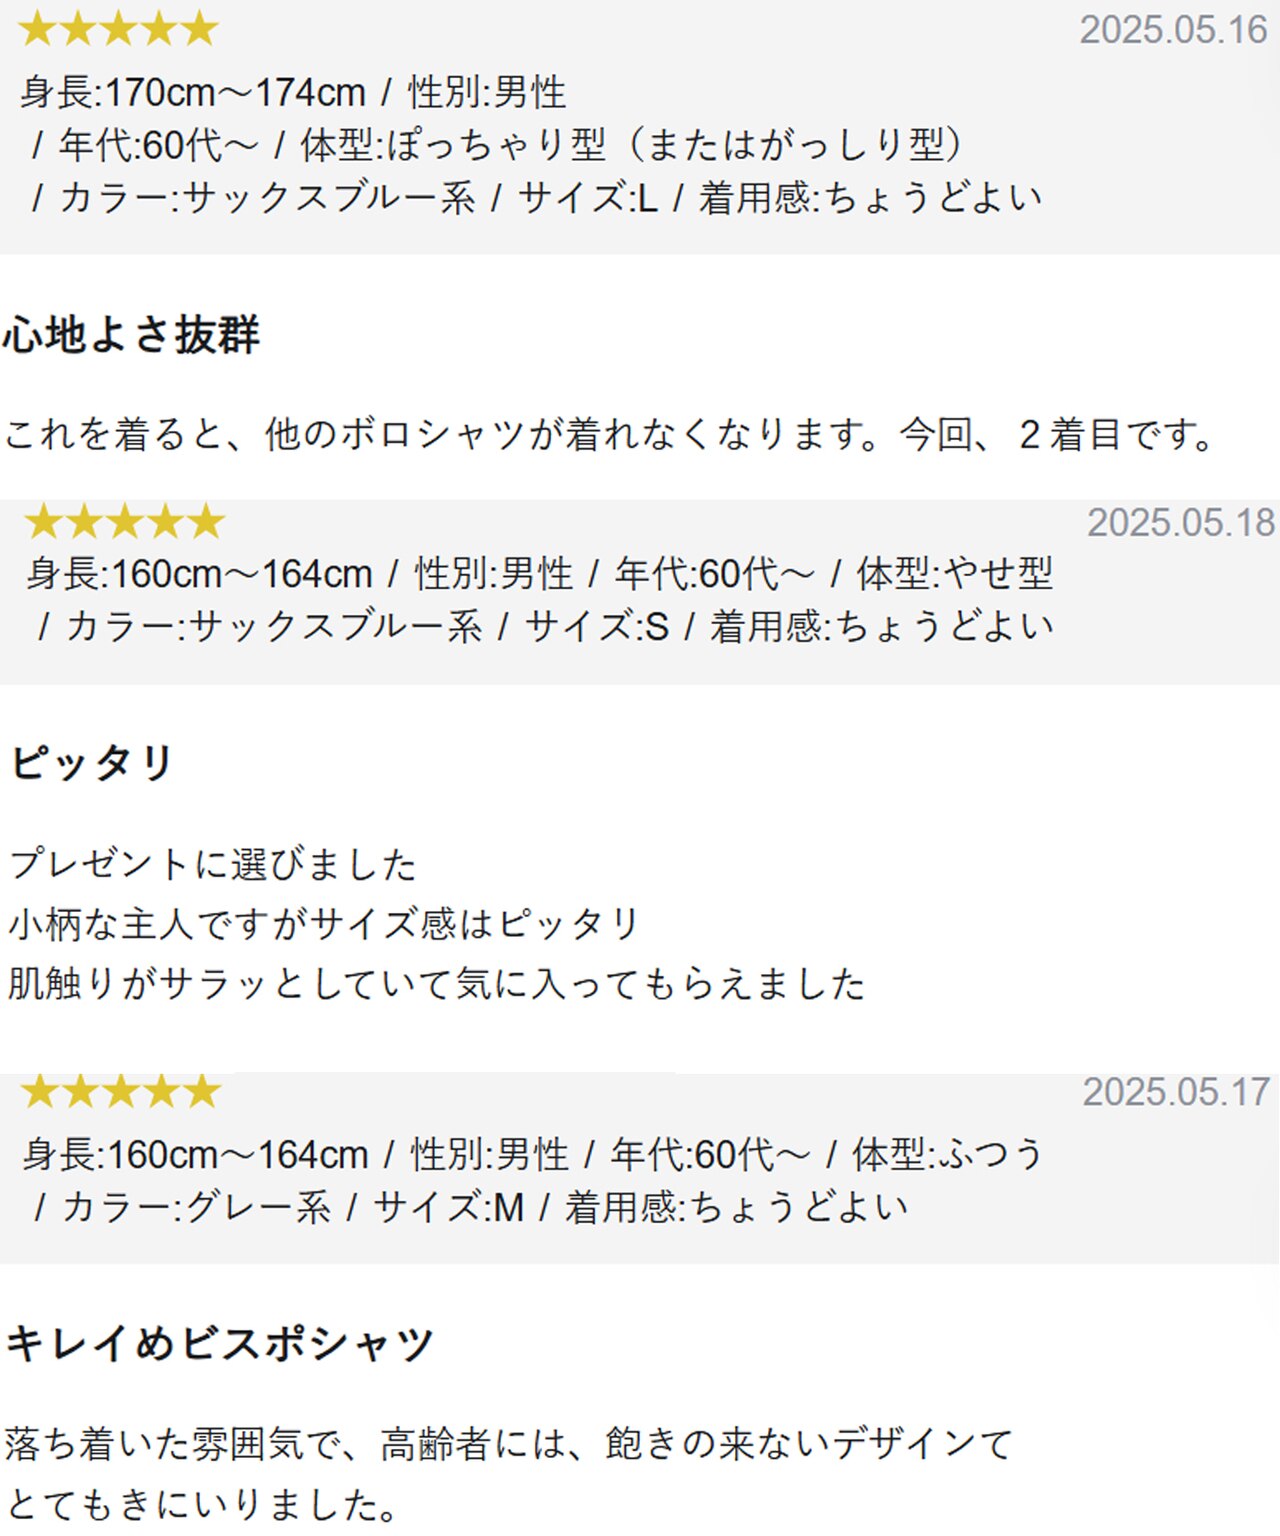Click the review date 2025.05.17
1280x1536 pixels.
1176,1092
